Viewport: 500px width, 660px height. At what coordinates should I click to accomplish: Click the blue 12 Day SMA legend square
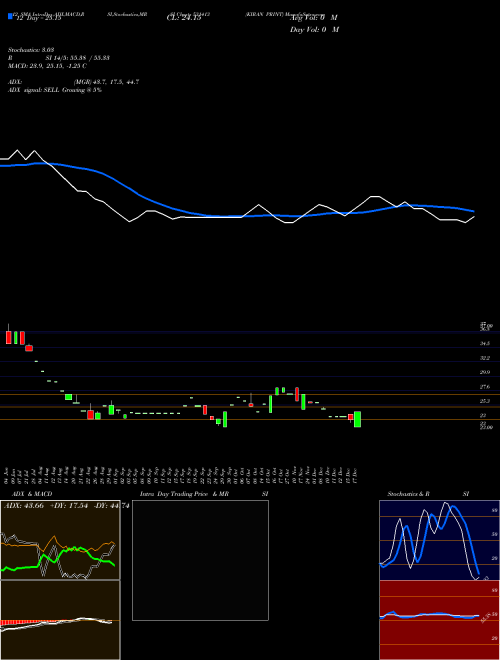(11, 16)
